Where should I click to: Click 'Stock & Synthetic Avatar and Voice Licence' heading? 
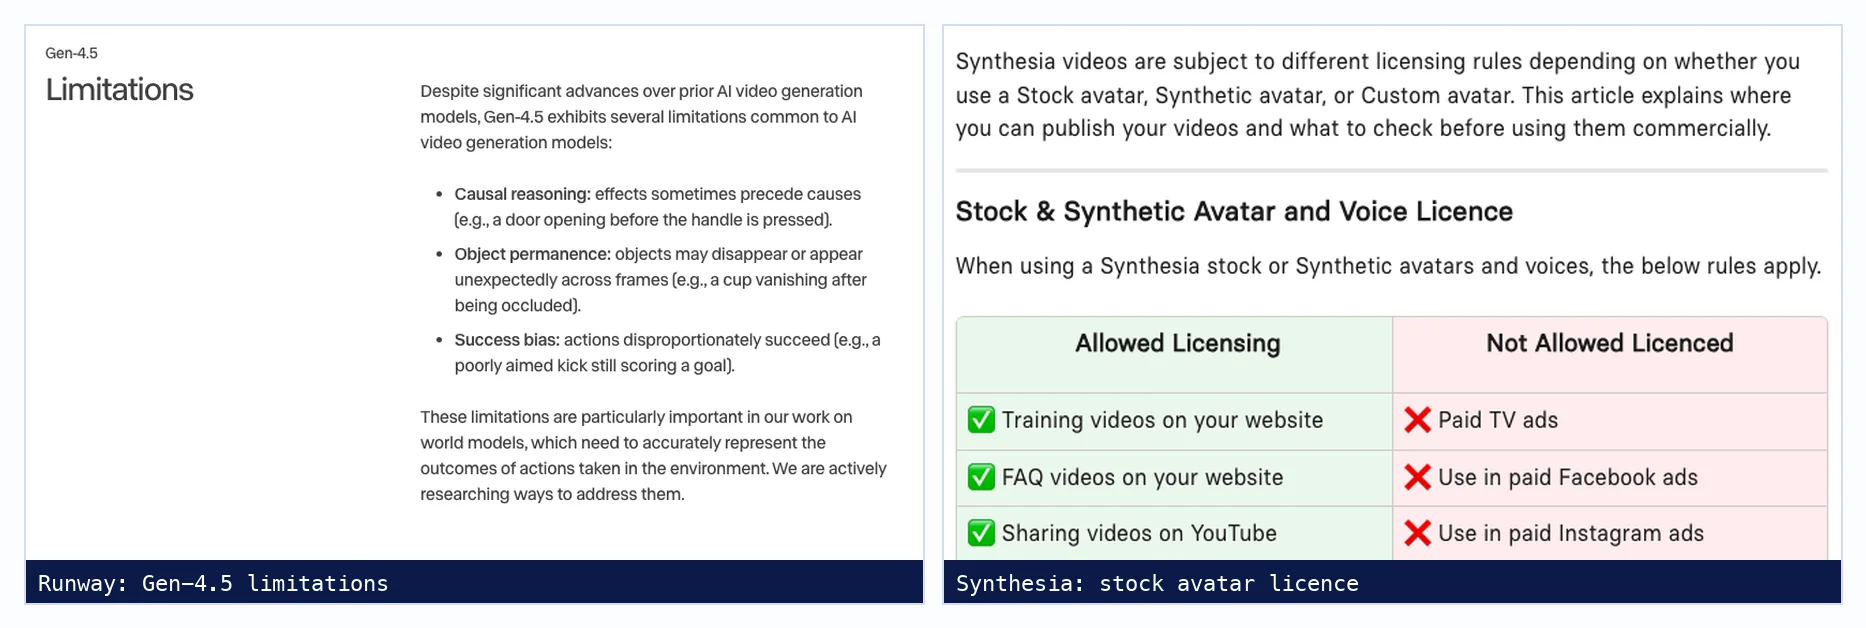pyautogui.click(x=1234, y=211)
